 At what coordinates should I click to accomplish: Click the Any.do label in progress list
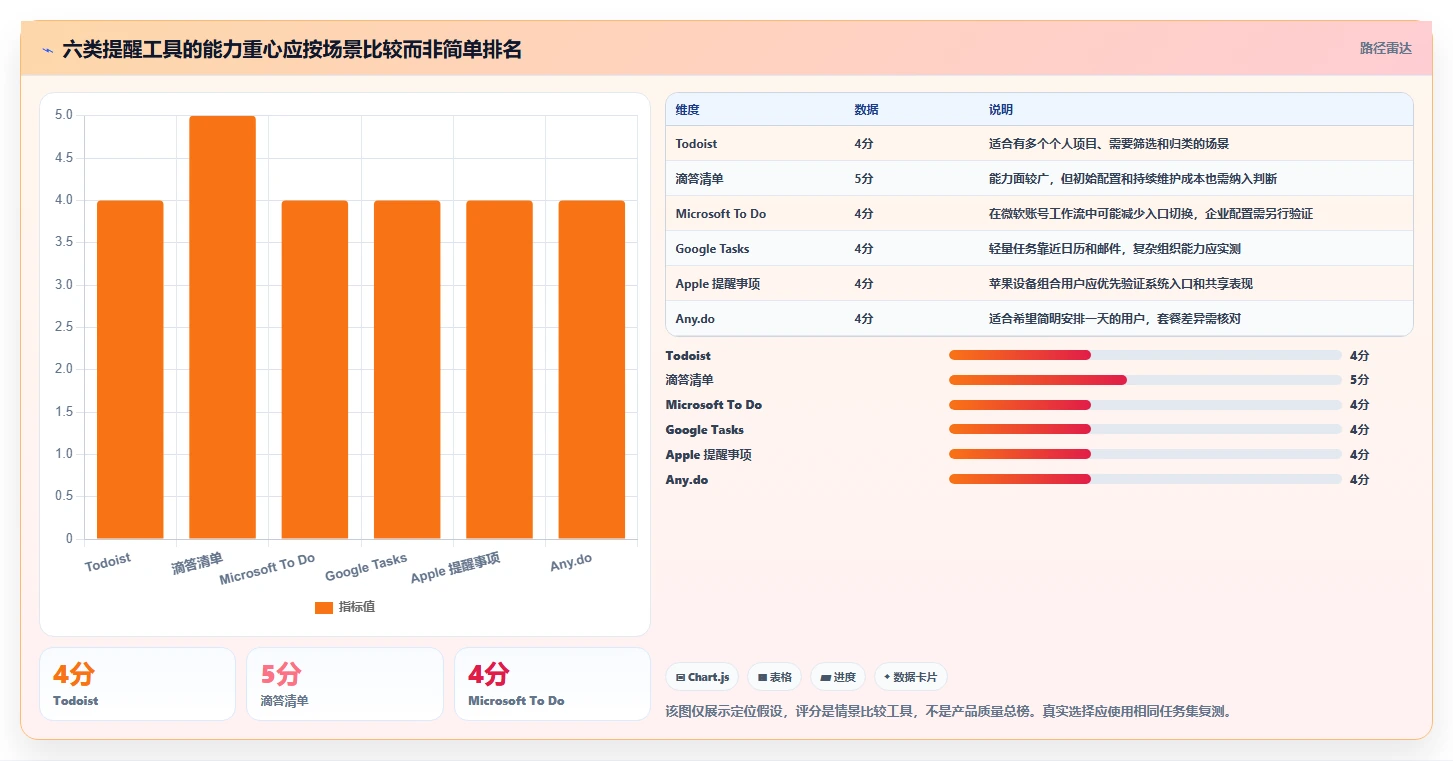click(x=687, y=480)
